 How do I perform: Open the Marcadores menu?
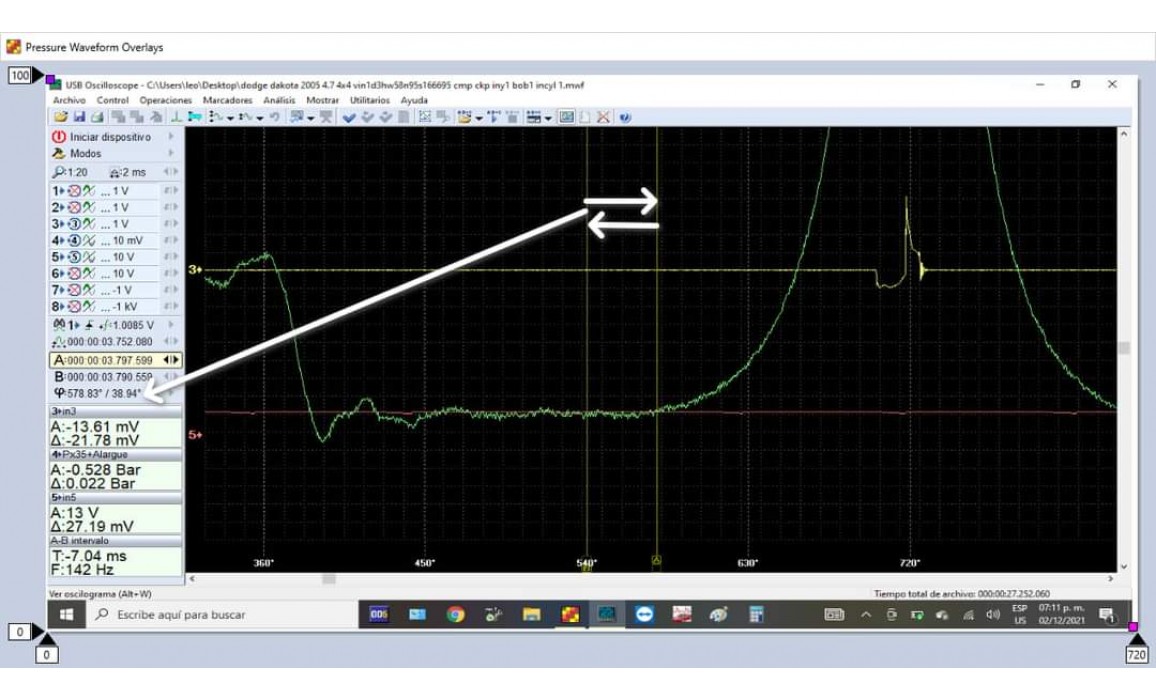click(x=227, y=100)
